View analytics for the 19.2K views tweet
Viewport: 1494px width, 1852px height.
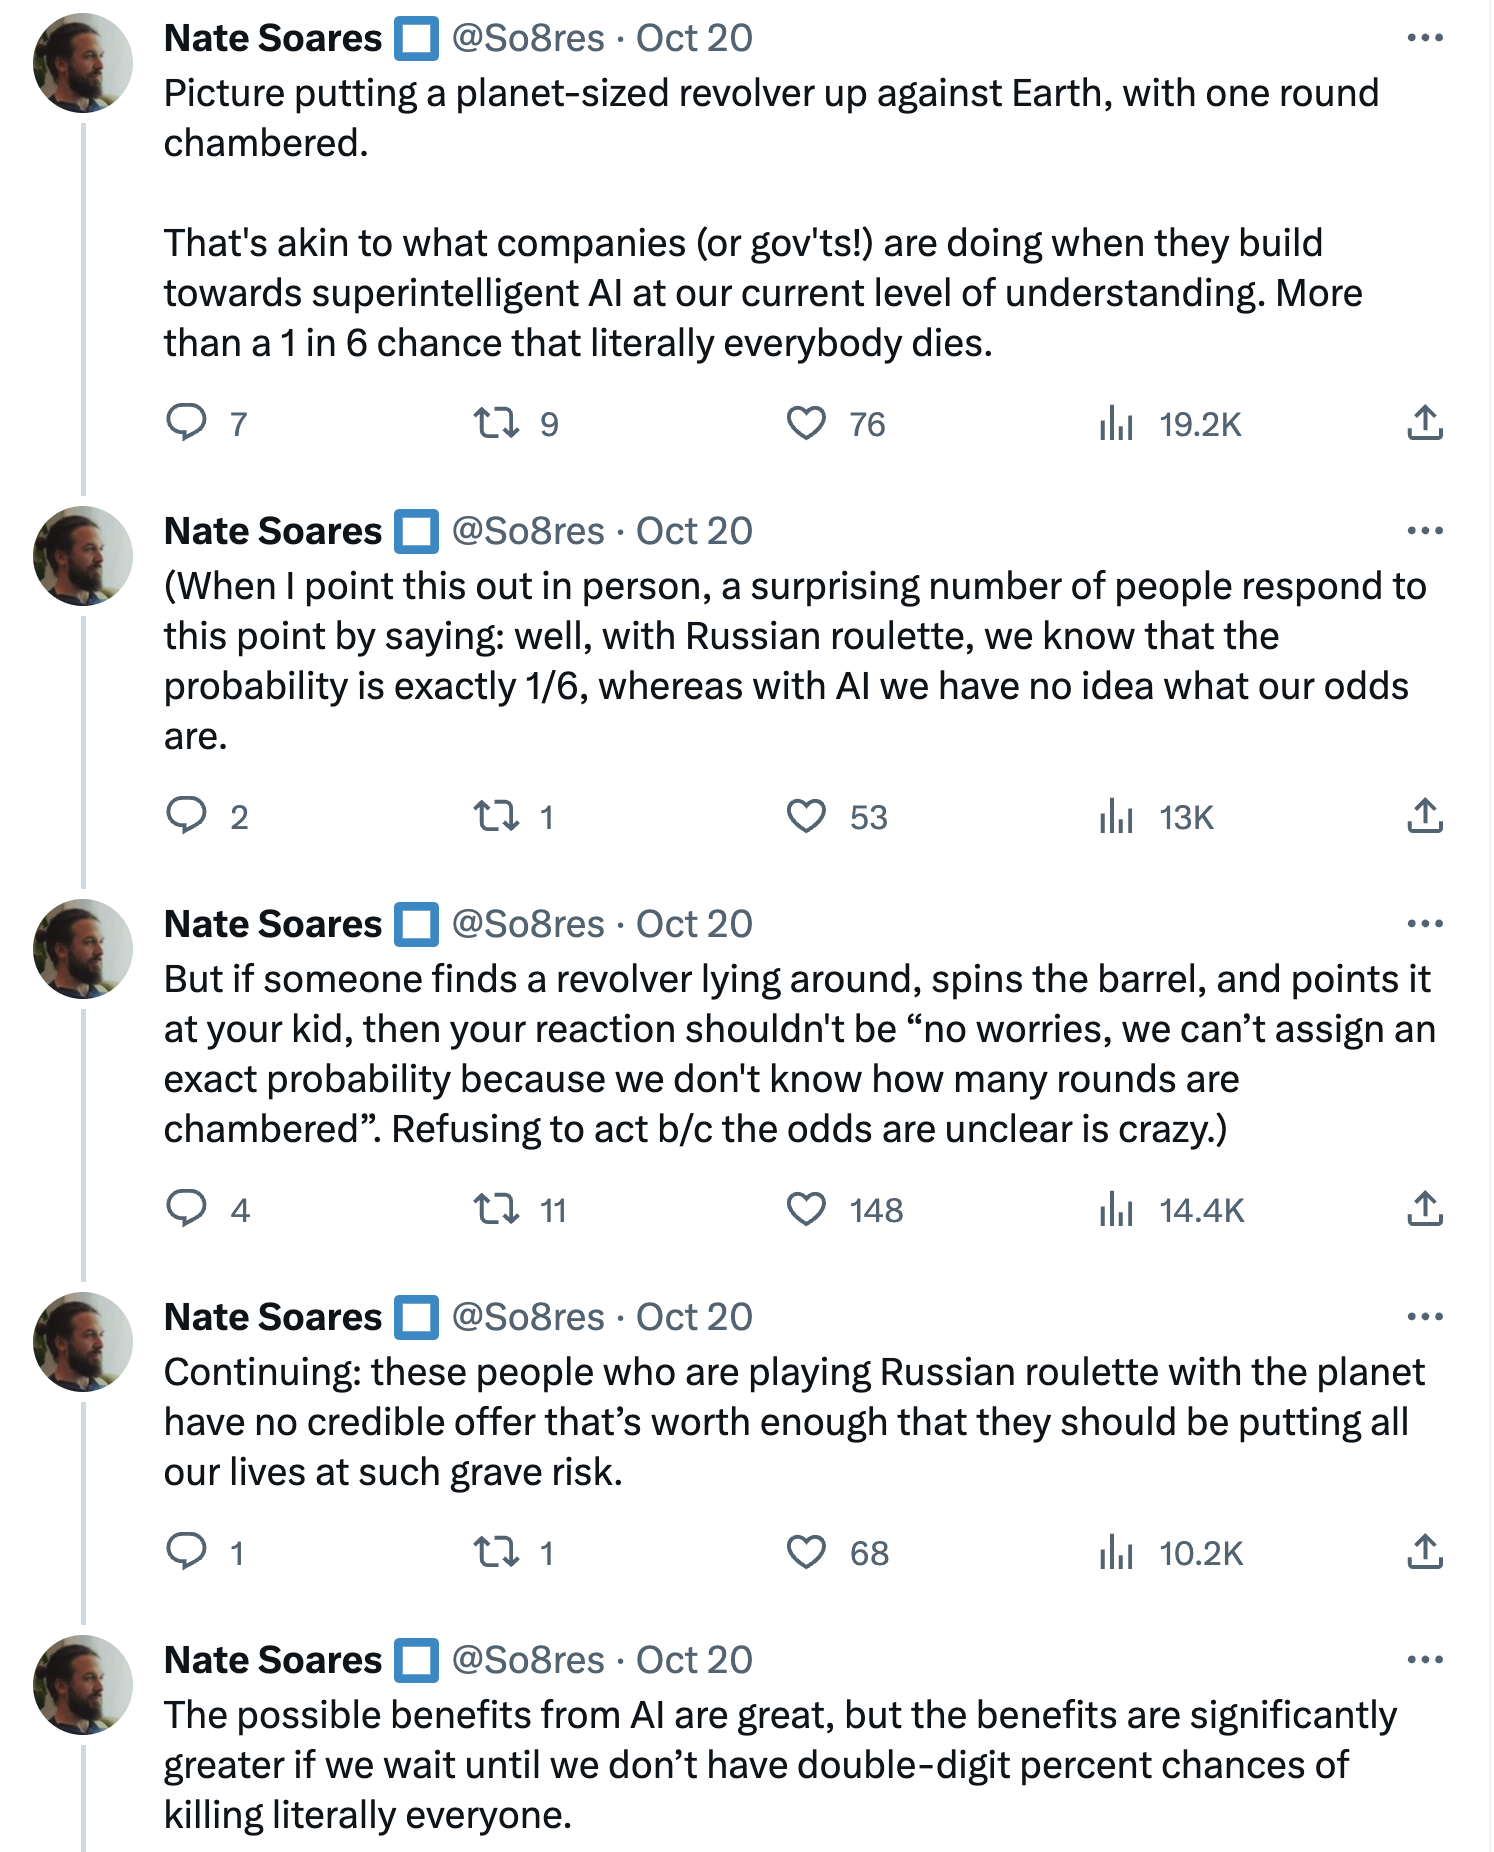[1116, 424]
